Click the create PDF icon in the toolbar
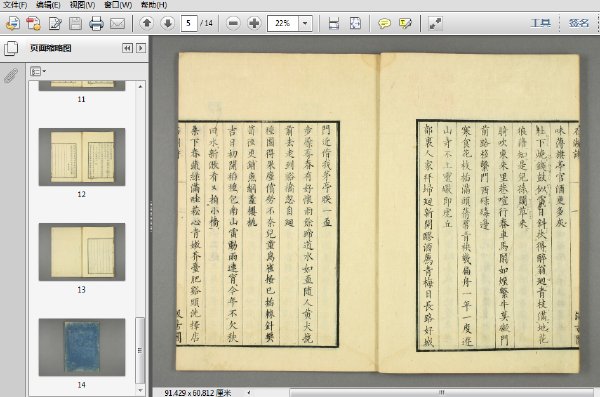Image resolution: width=600 pixels, height=397 pixels. click(34, 23)
